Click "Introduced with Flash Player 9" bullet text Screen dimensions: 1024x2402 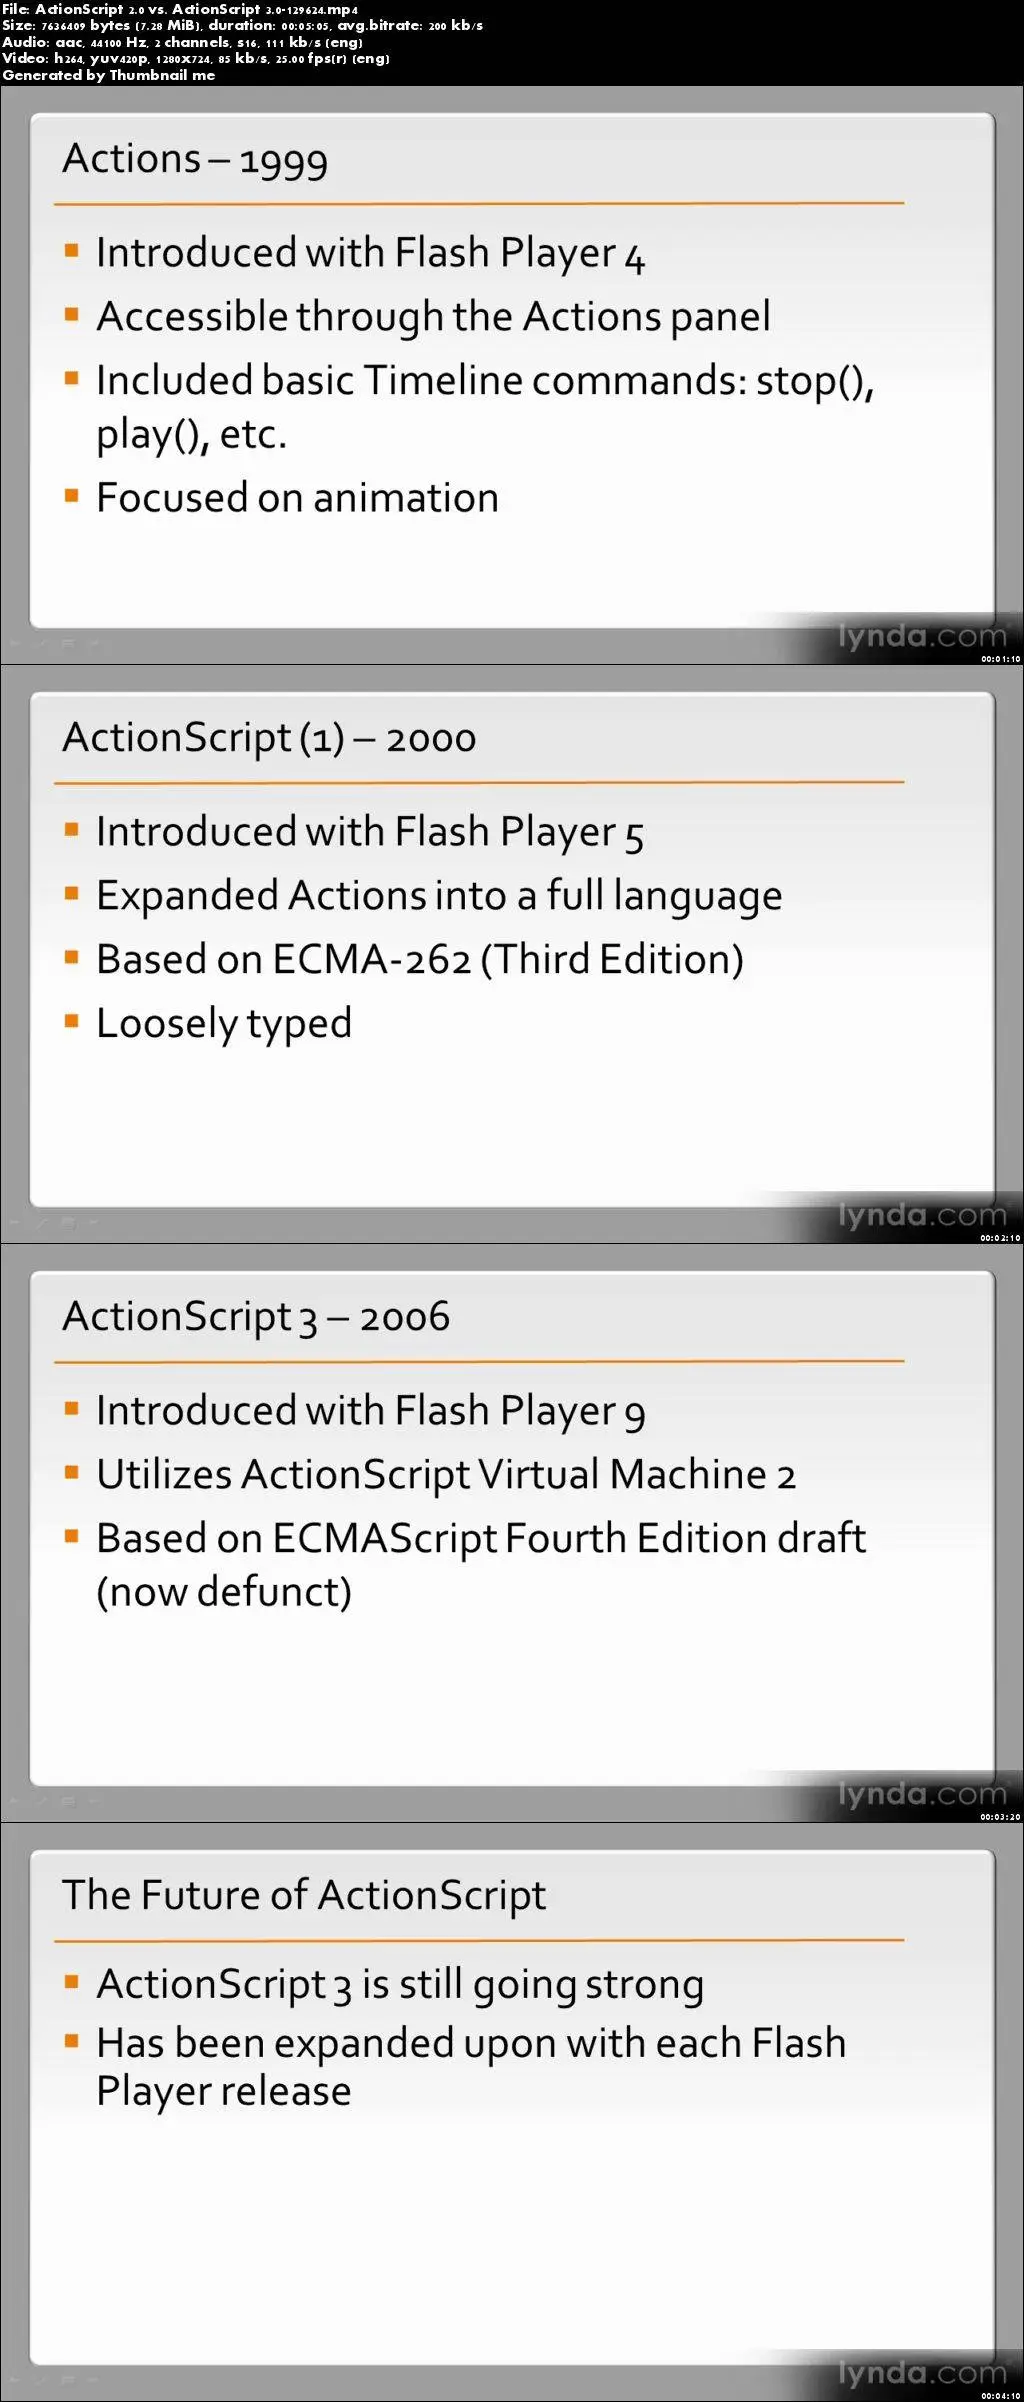tap(371, 1411)
